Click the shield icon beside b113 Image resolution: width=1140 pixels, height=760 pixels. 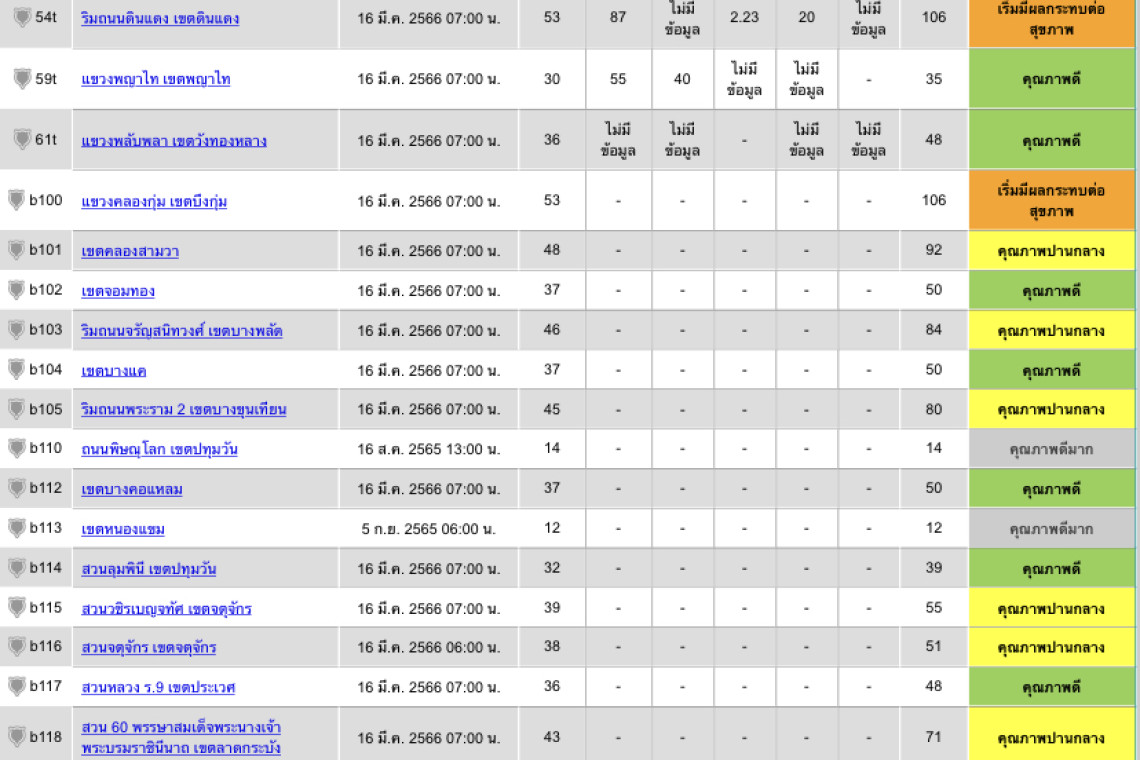click(16, 527)
